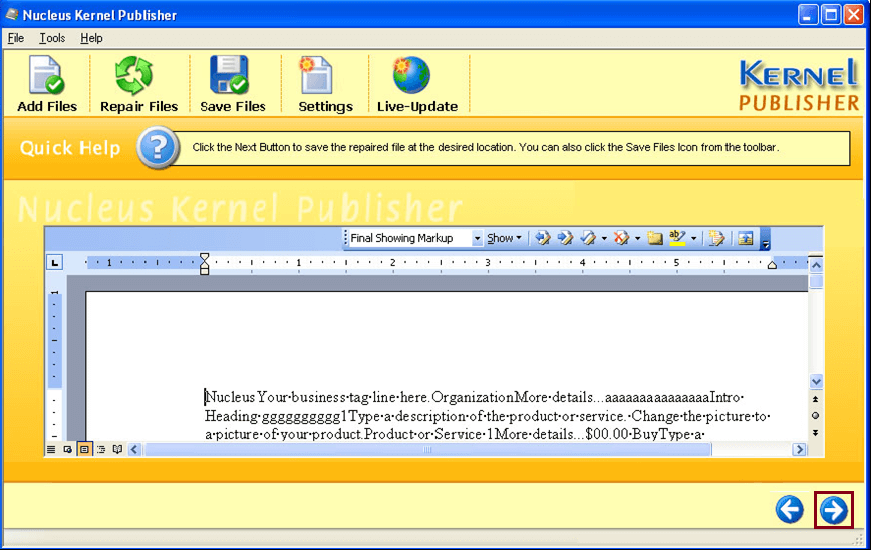Click the Select Browse Object circle button
Viewport: 871px width, 550px height.
click(x=815, y=416)
